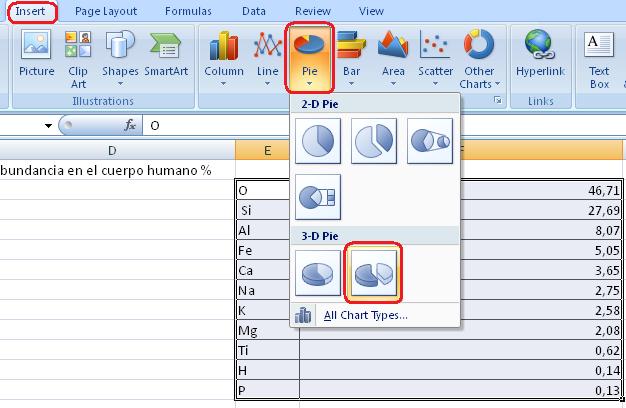Pick the exploded 2-D pie chart
The height and width of the screenshot is (408, 626).
click(374, 141)
